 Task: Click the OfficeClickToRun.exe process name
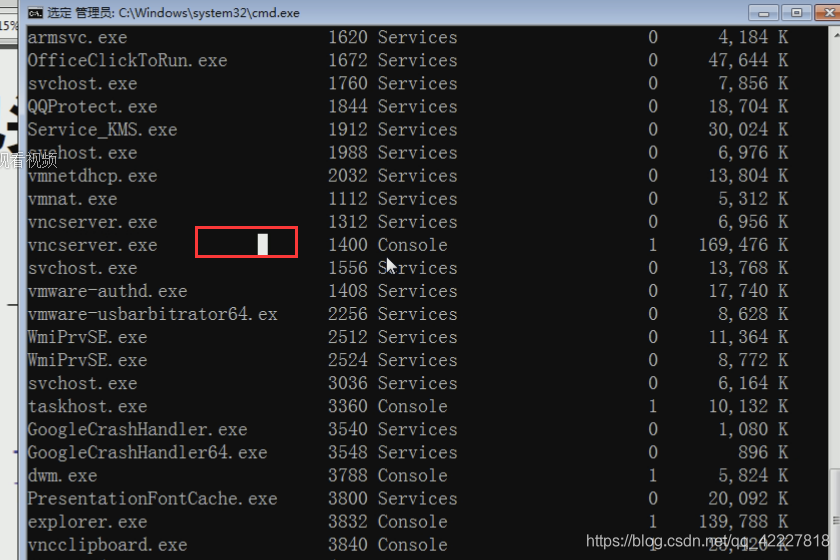click(x=128, y=61)
